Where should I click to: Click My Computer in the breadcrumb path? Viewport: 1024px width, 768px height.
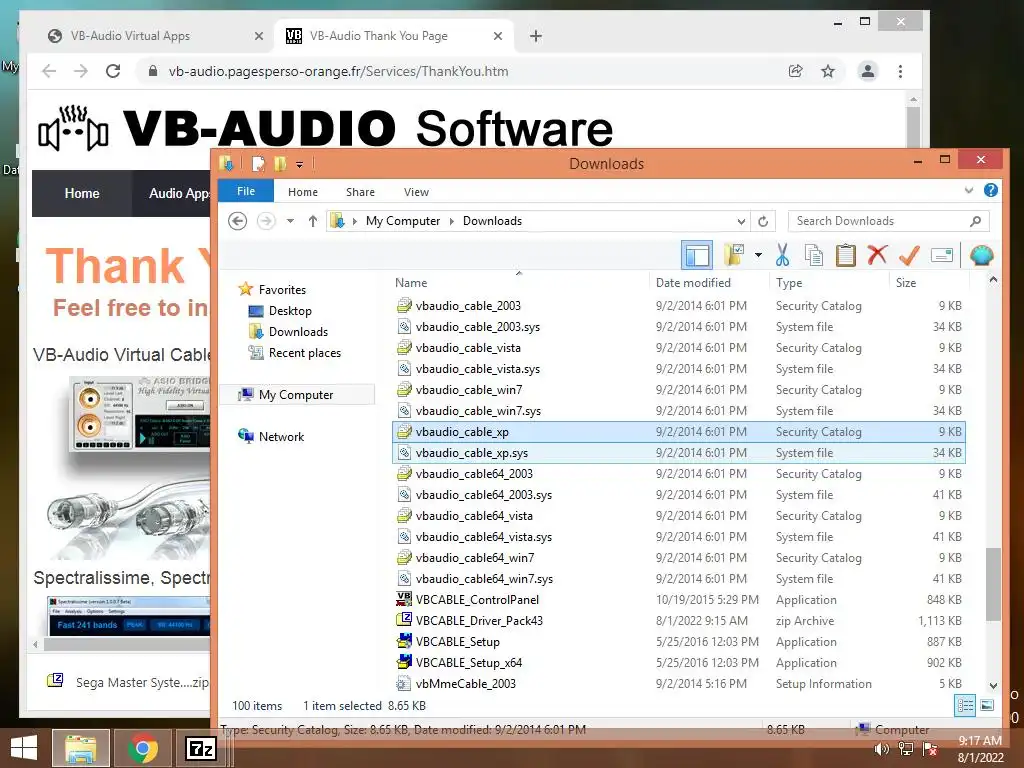pos(402,221)
